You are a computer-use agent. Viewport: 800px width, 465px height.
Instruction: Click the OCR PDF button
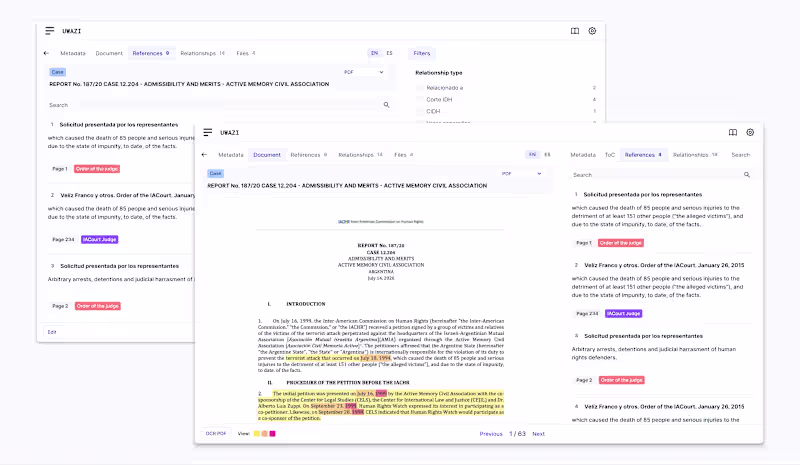[216, 433]
